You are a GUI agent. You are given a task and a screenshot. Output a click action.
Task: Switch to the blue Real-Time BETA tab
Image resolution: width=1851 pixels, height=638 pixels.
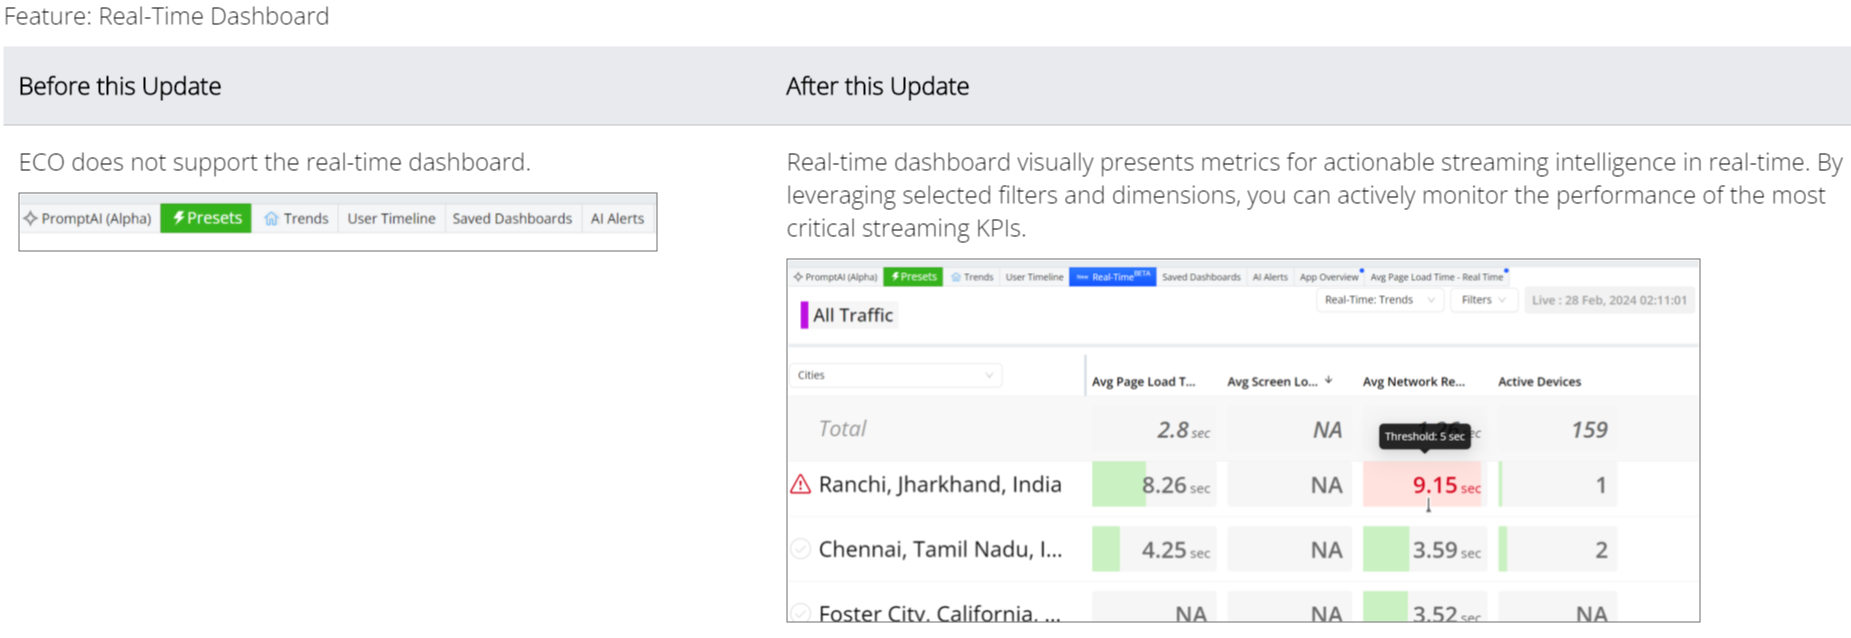point(1112,277)
